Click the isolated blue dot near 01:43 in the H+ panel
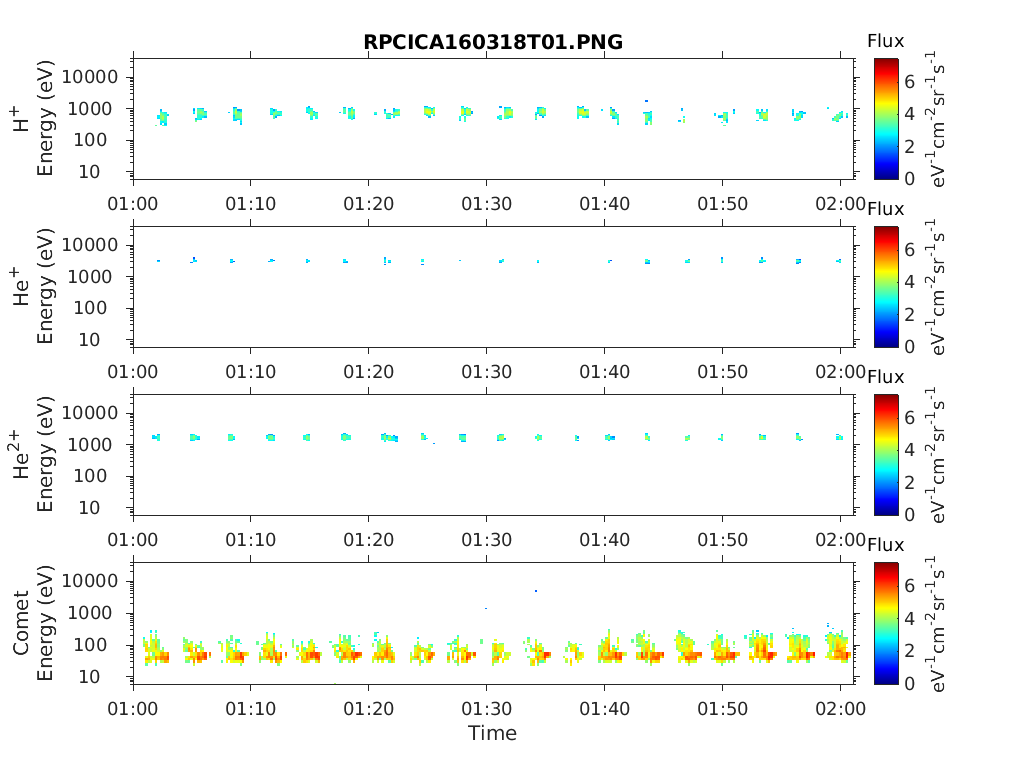The height and width of the screenshot is (768, 1024). 647,101
